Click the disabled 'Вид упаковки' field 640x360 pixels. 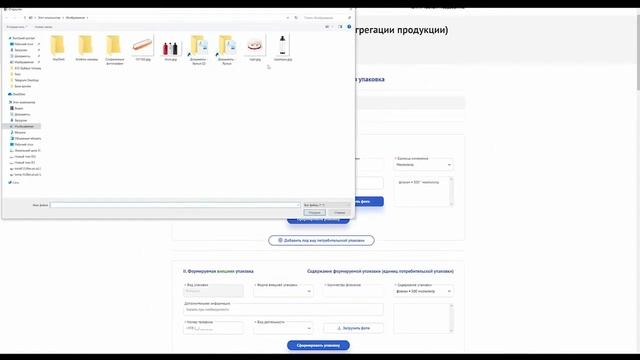click(213, 291)
